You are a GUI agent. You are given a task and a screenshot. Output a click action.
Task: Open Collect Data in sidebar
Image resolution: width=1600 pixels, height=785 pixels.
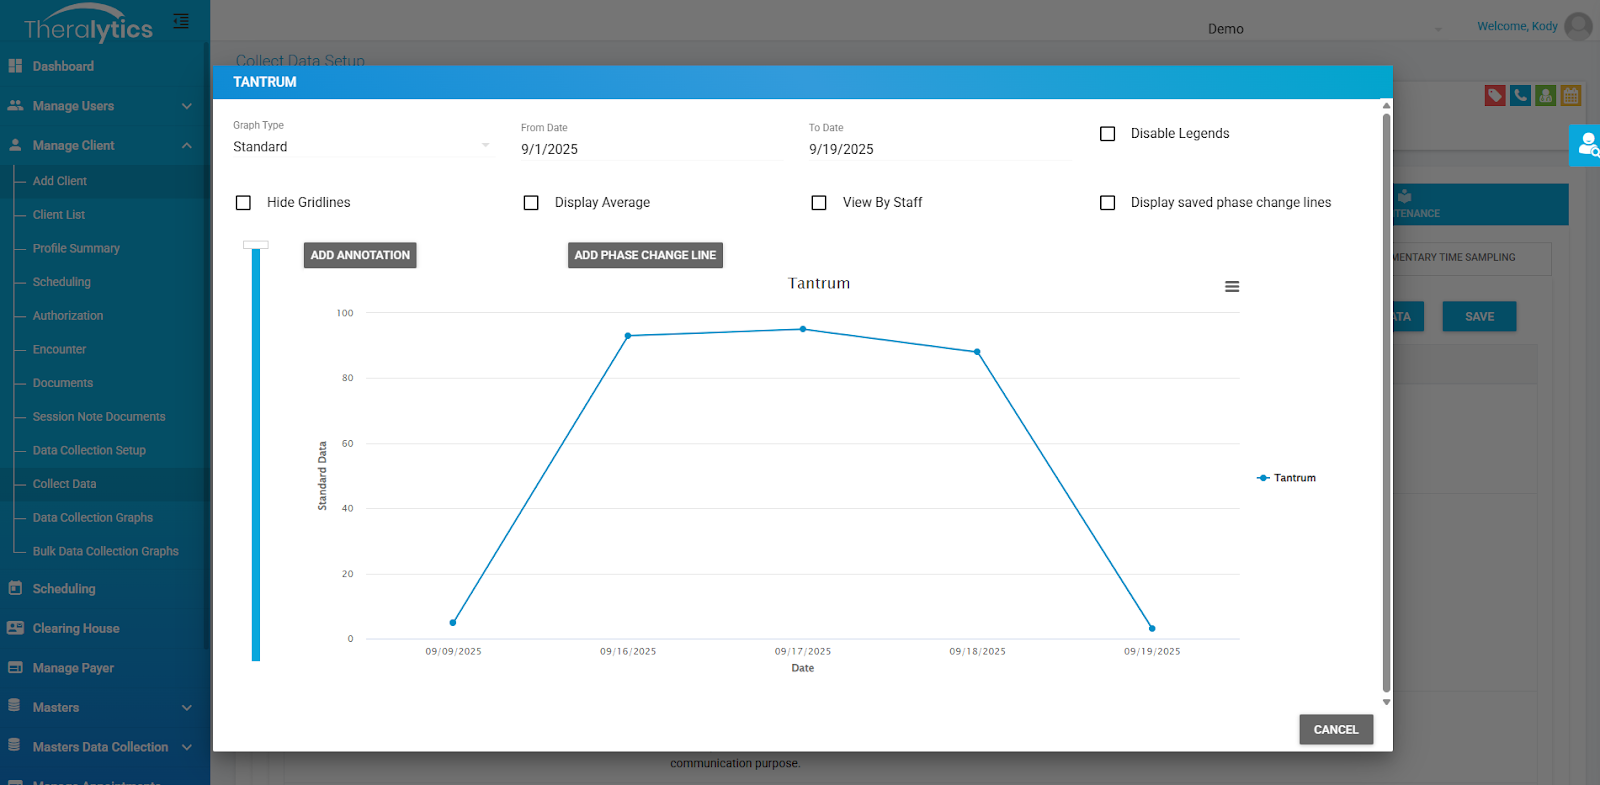click(64, 484)
